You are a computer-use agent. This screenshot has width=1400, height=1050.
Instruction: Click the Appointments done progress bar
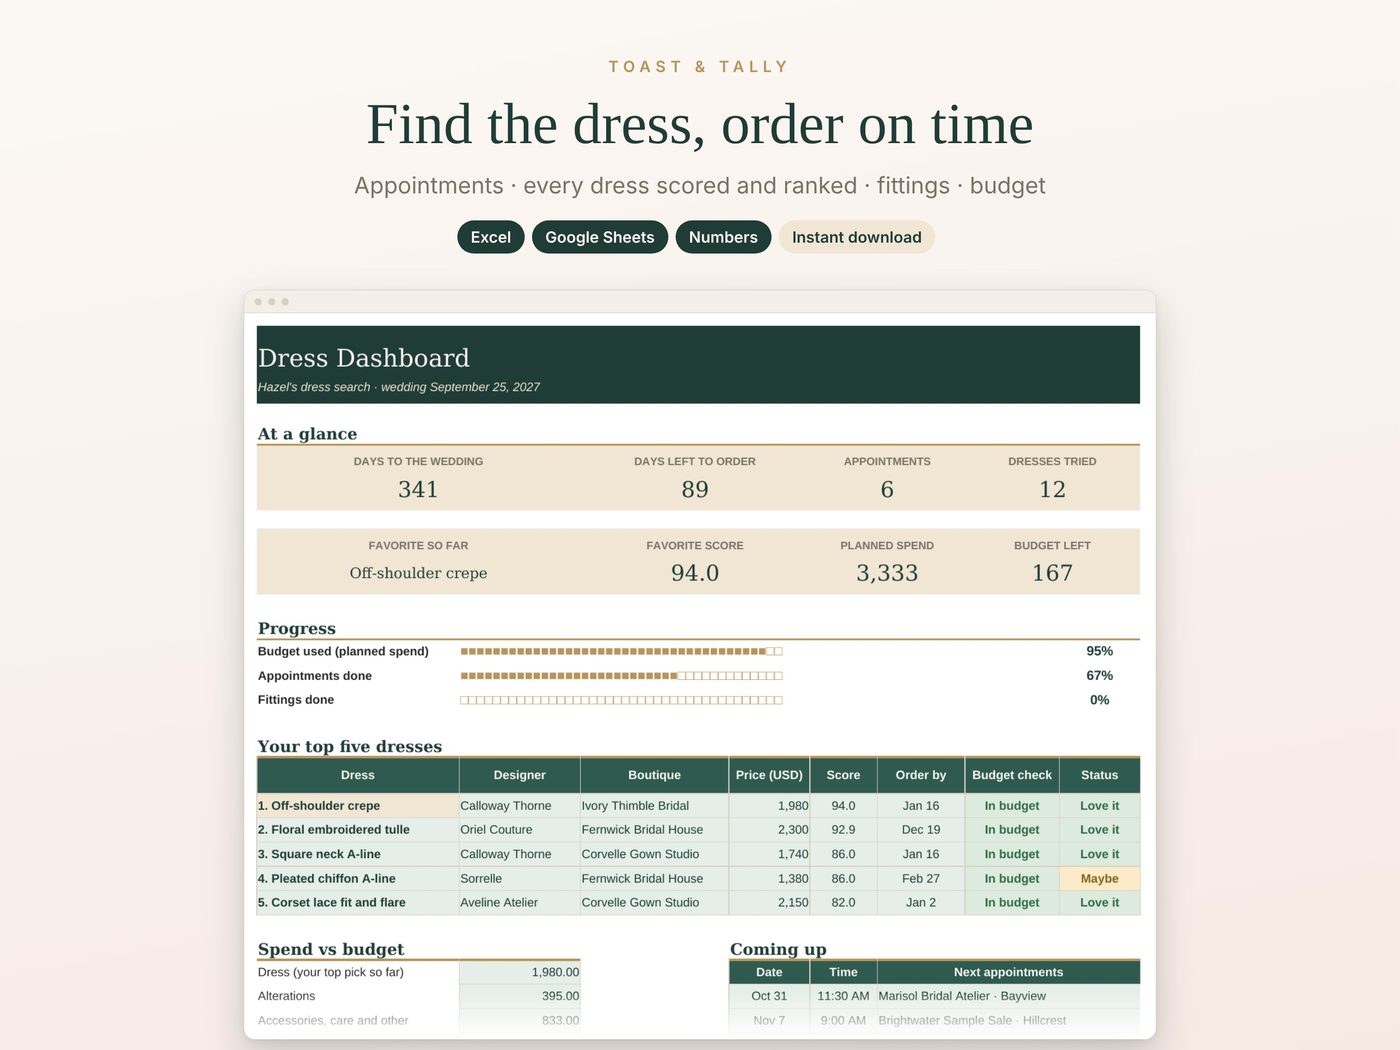621,676
